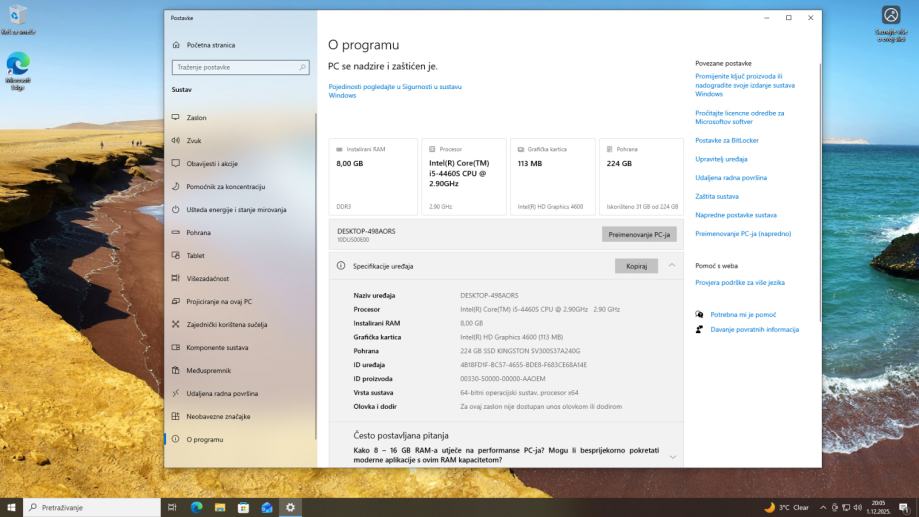This screenshot has height=517, width=919.
Task: Click the 224 GB SSD KINGSTON value
Action: click(x=520, y=351)
